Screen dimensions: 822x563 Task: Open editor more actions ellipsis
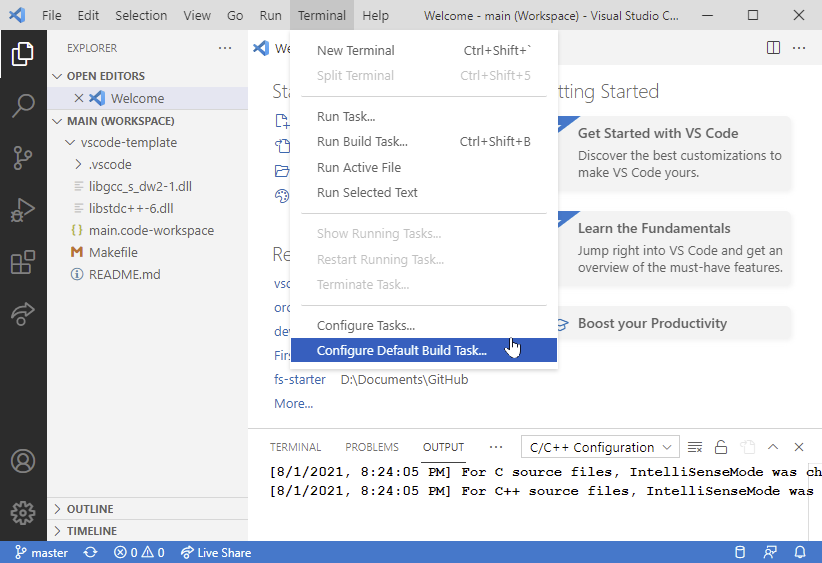(x=799, y=48)
